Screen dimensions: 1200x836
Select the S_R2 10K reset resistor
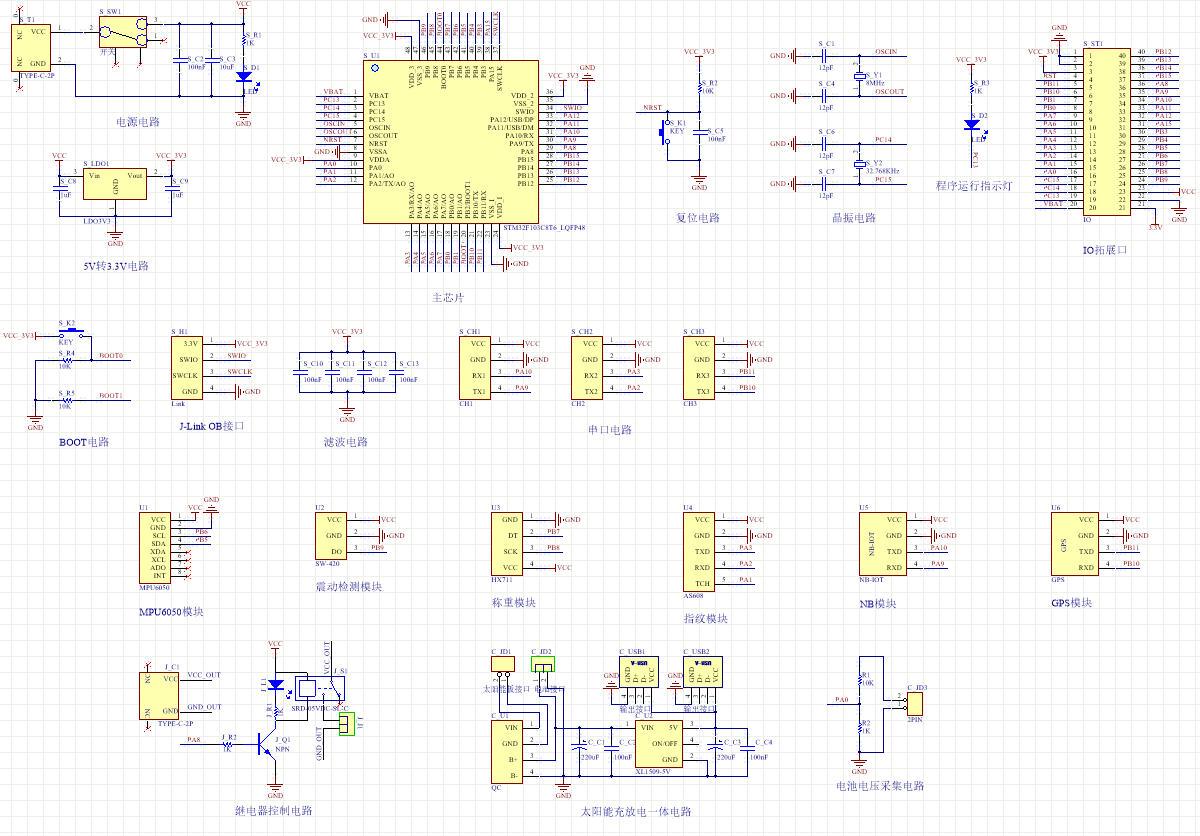click(699, 88)
